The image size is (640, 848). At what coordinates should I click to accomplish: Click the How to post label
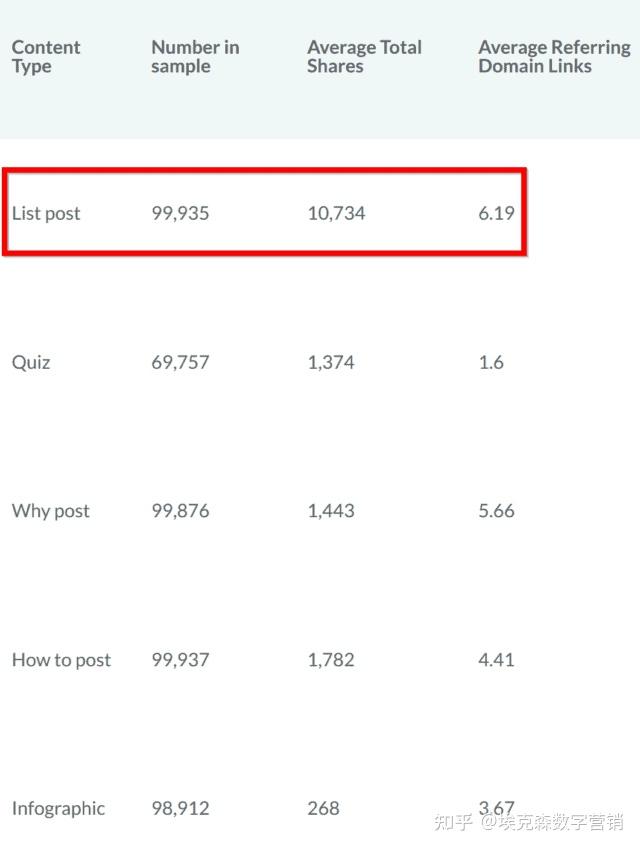(62, 660)
